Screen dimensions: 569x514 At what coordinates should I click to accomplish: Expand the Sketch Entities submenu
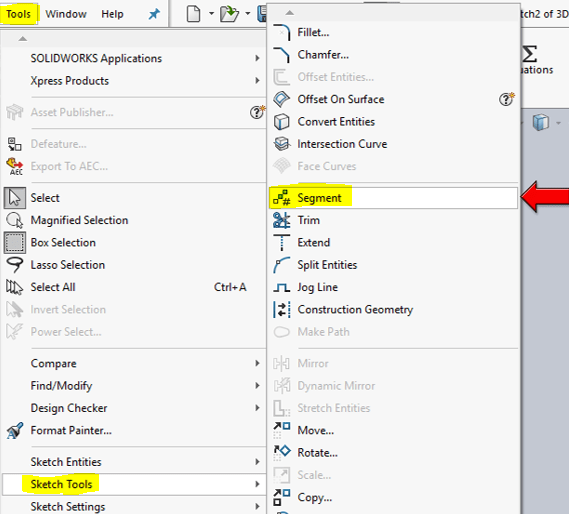click(134, 462)
